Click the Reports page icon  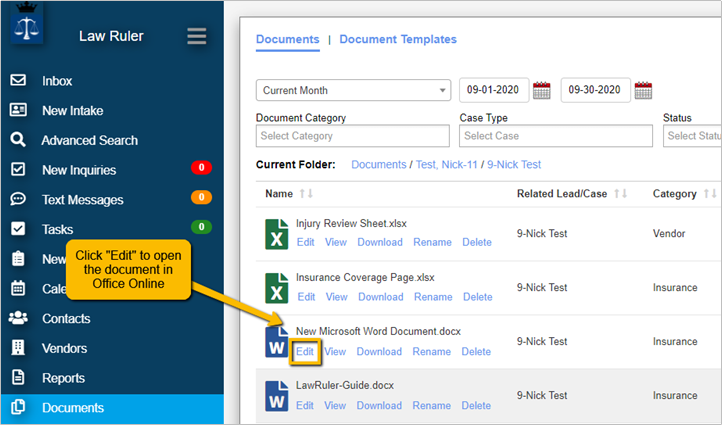tap(18, 378)
